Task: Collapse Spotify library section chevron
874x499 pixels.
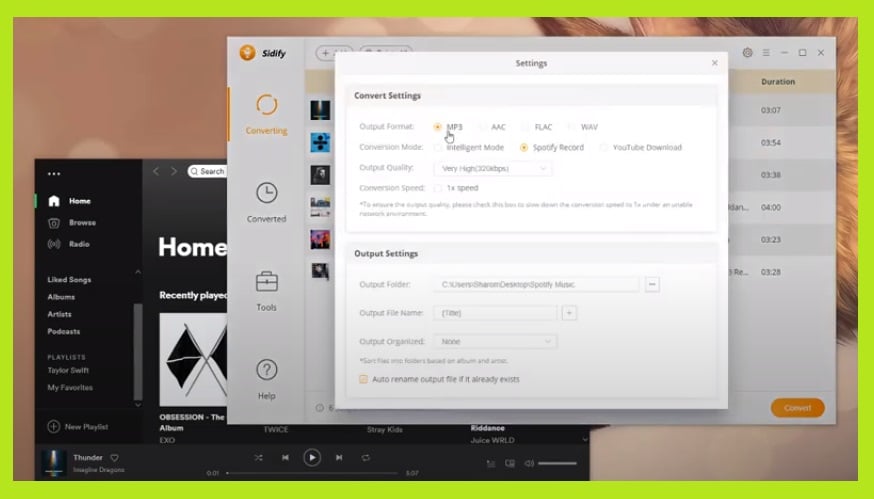Action: coord(138,272)
